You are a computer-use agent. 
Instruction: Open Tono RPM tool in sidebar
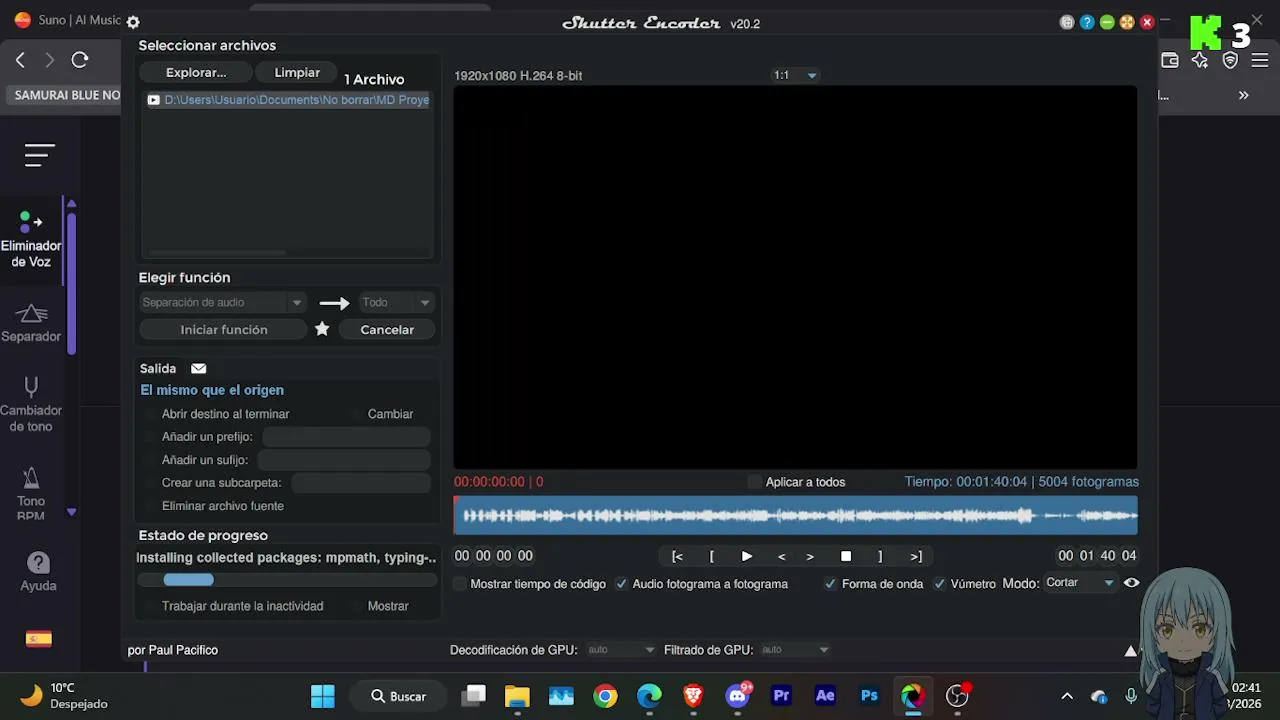[31, 493]
